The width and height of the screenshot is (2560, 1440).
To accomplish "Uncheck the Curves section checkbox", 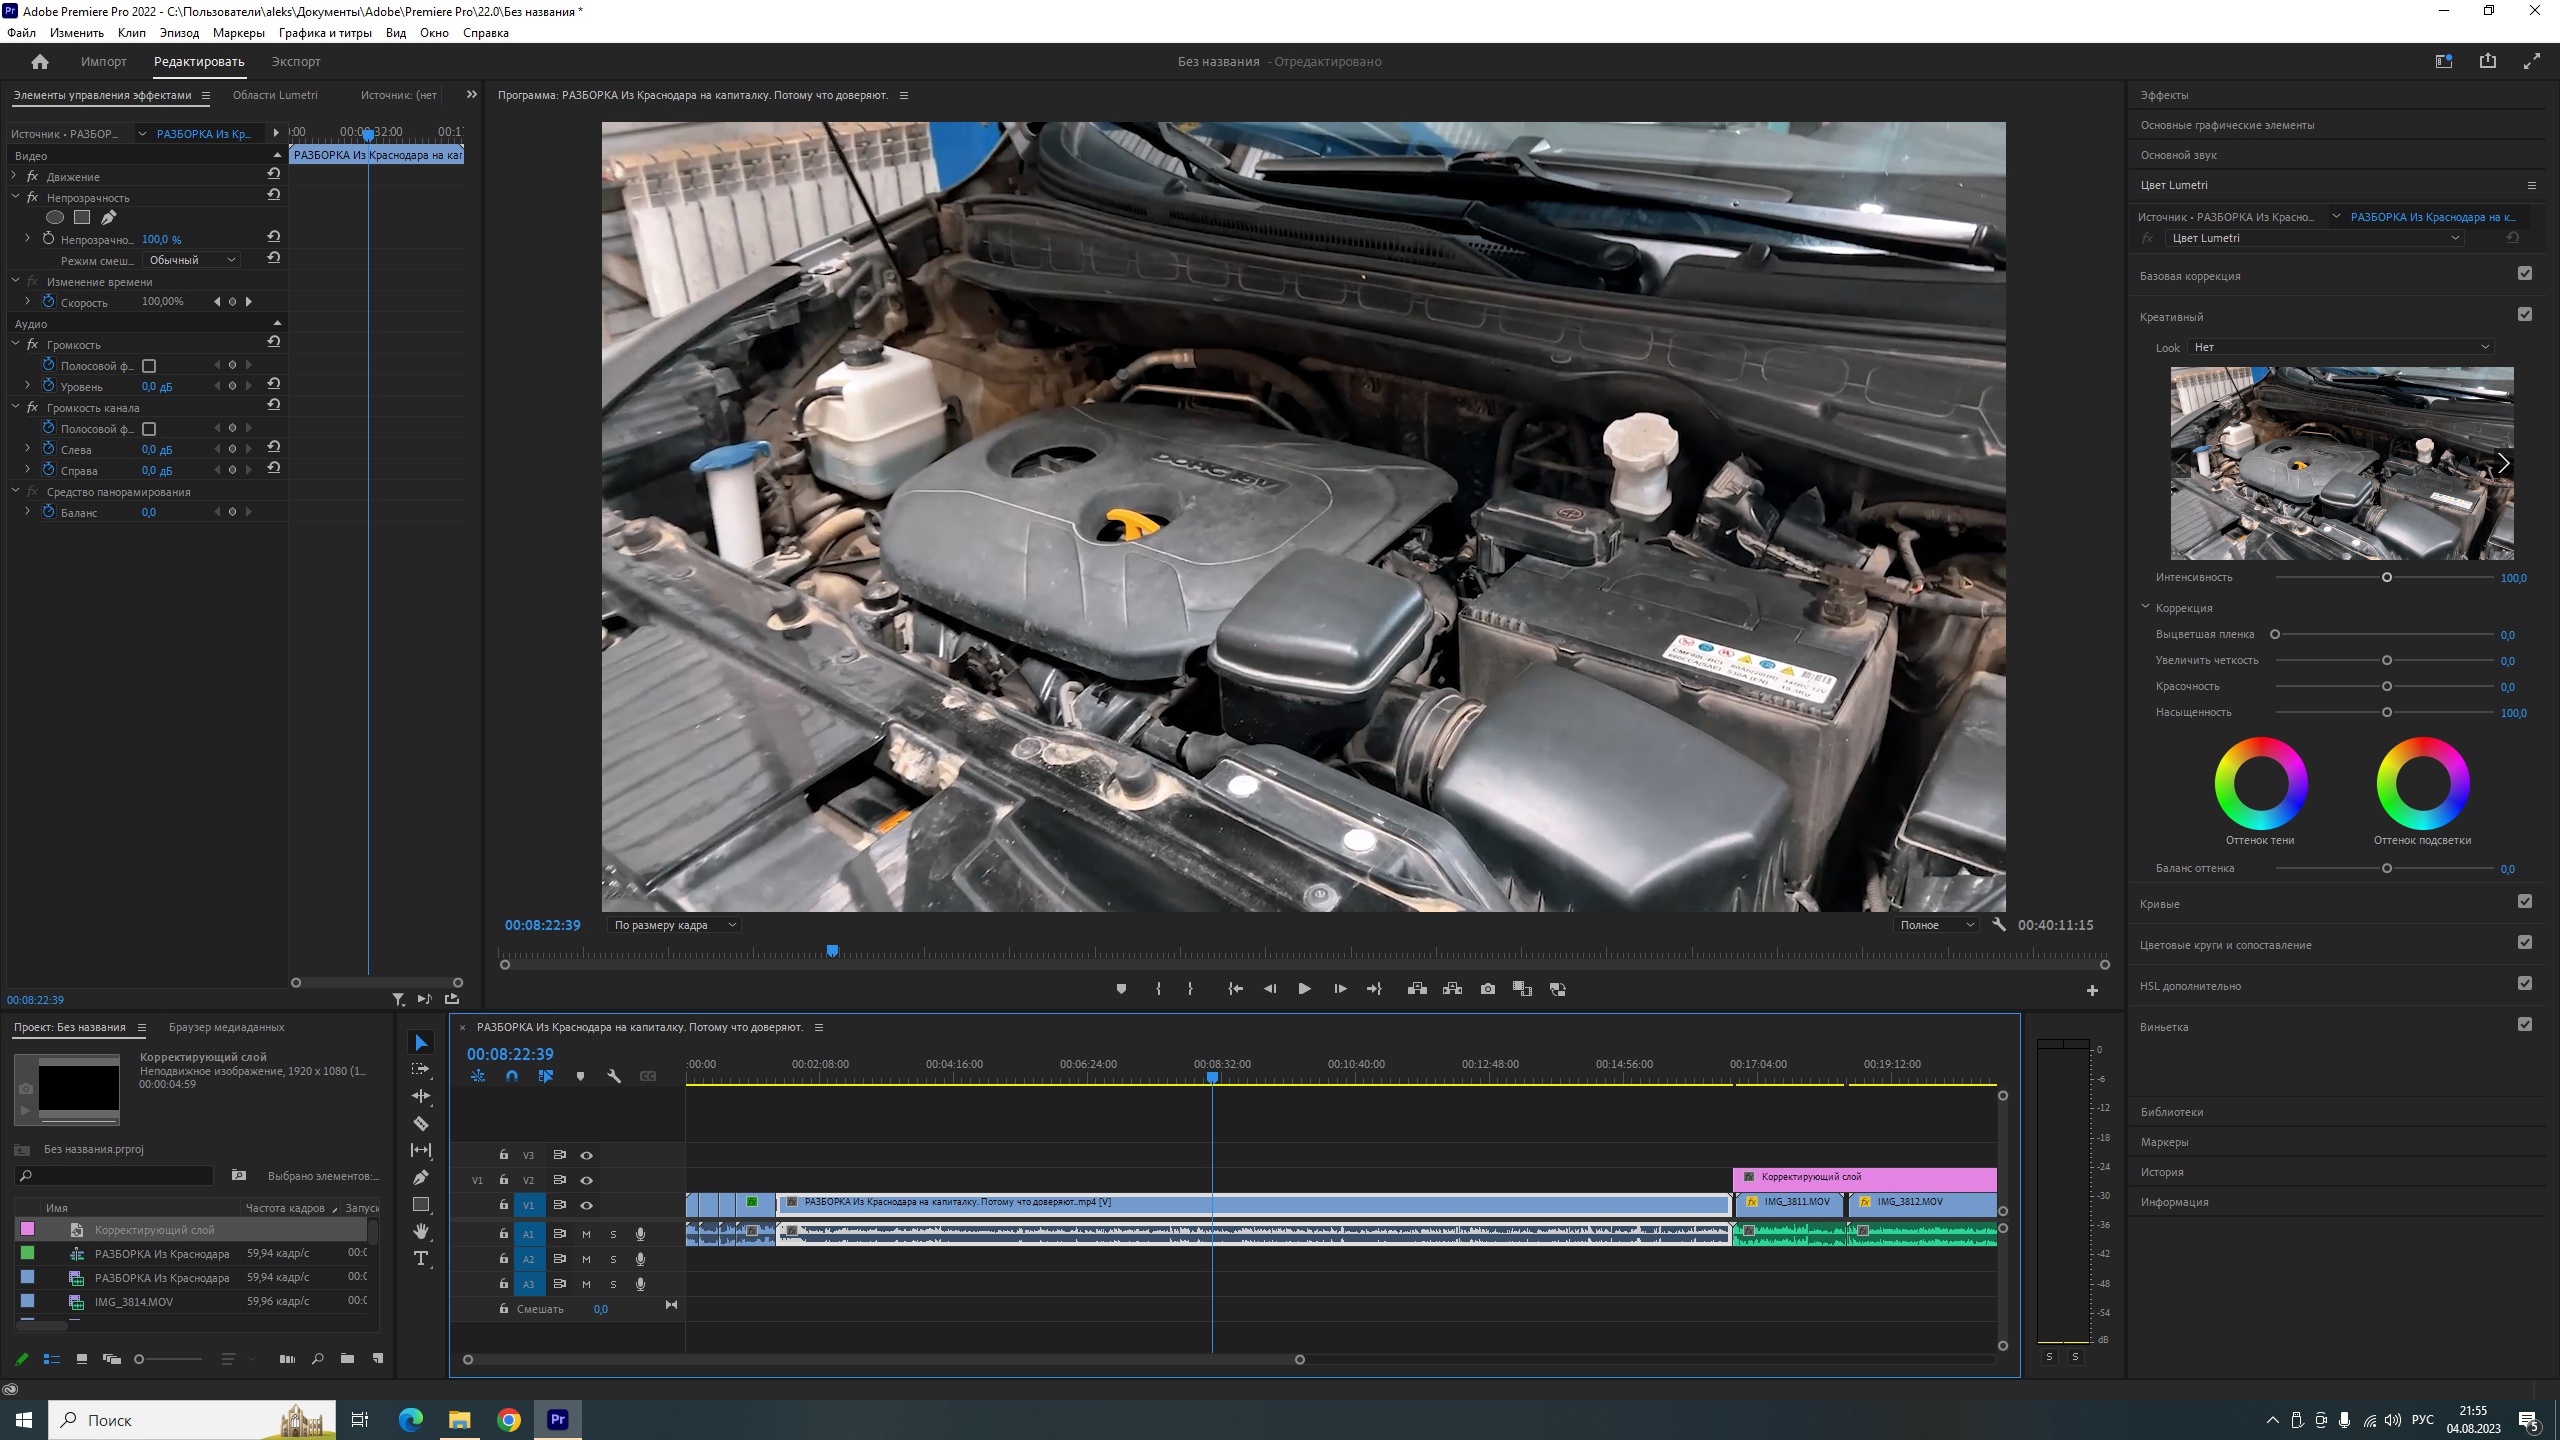I will [x=2525, y=901].
